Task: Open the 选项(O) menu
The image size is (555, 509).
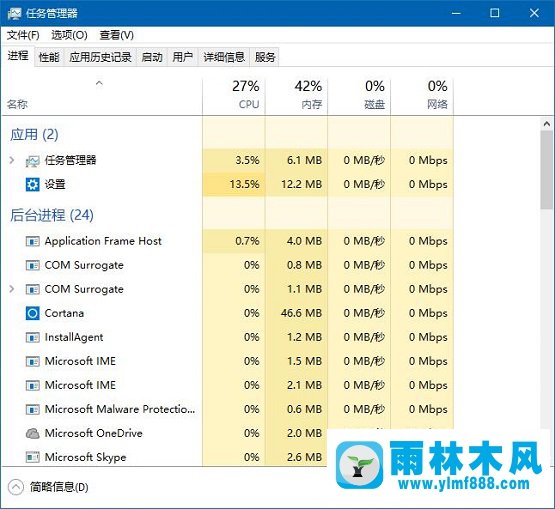Action: point(69,35)
